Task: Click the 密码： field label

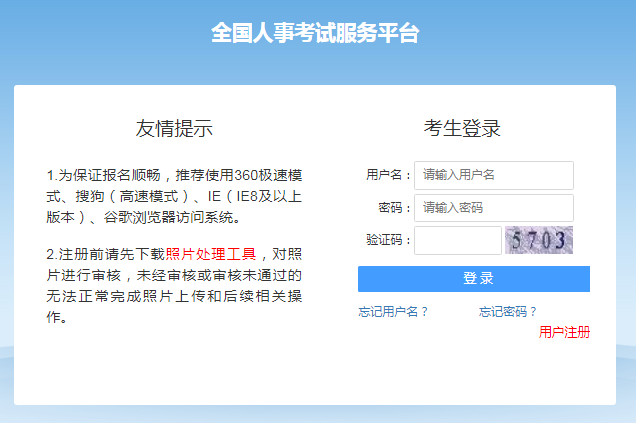Action: coord(395,208)
